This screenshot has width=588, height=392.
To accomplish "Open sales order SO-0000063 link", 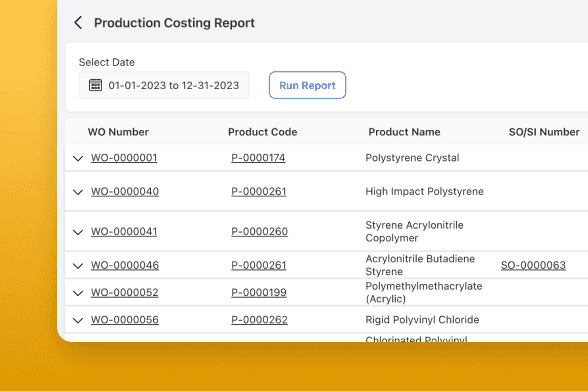I will coord(533,265).
